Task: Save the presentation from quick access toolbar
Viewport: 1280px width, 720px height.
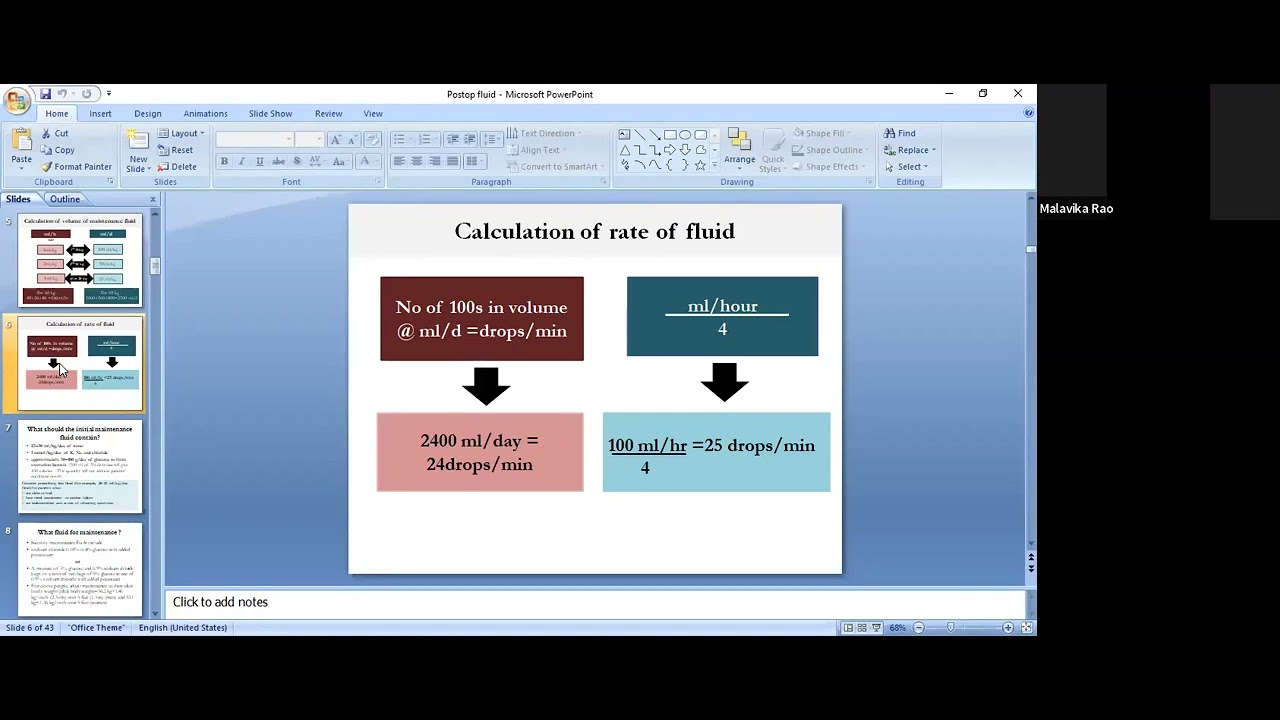Action: point(45,94)
